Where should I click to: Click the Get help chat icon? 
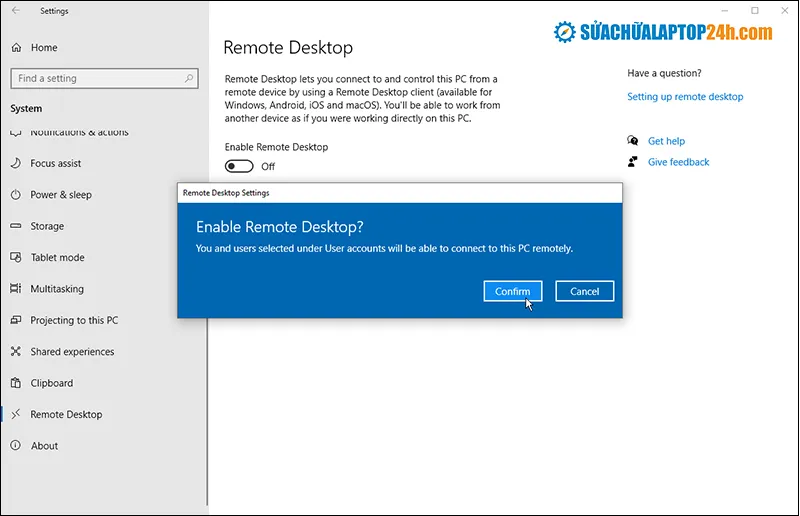(x=633, y=140)
